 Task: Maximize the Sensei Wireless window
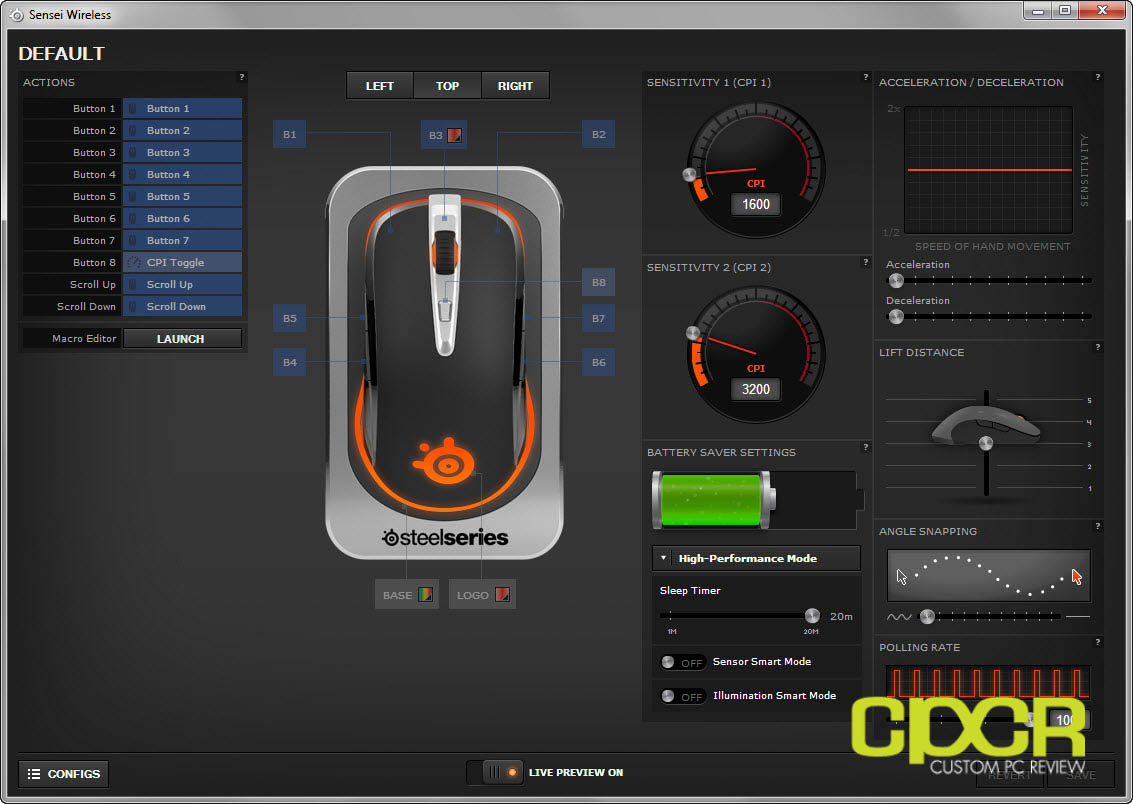coord(1065,11)
